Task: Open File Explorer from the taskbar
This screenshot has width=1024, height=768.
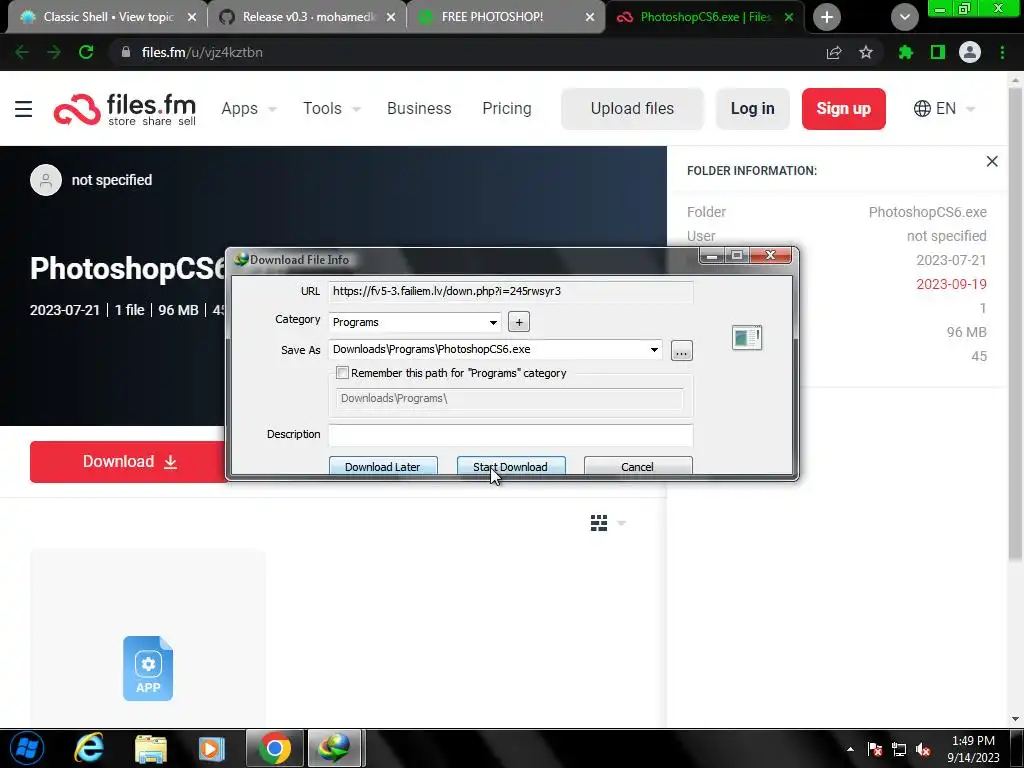Action: click(x=151, y=748)
